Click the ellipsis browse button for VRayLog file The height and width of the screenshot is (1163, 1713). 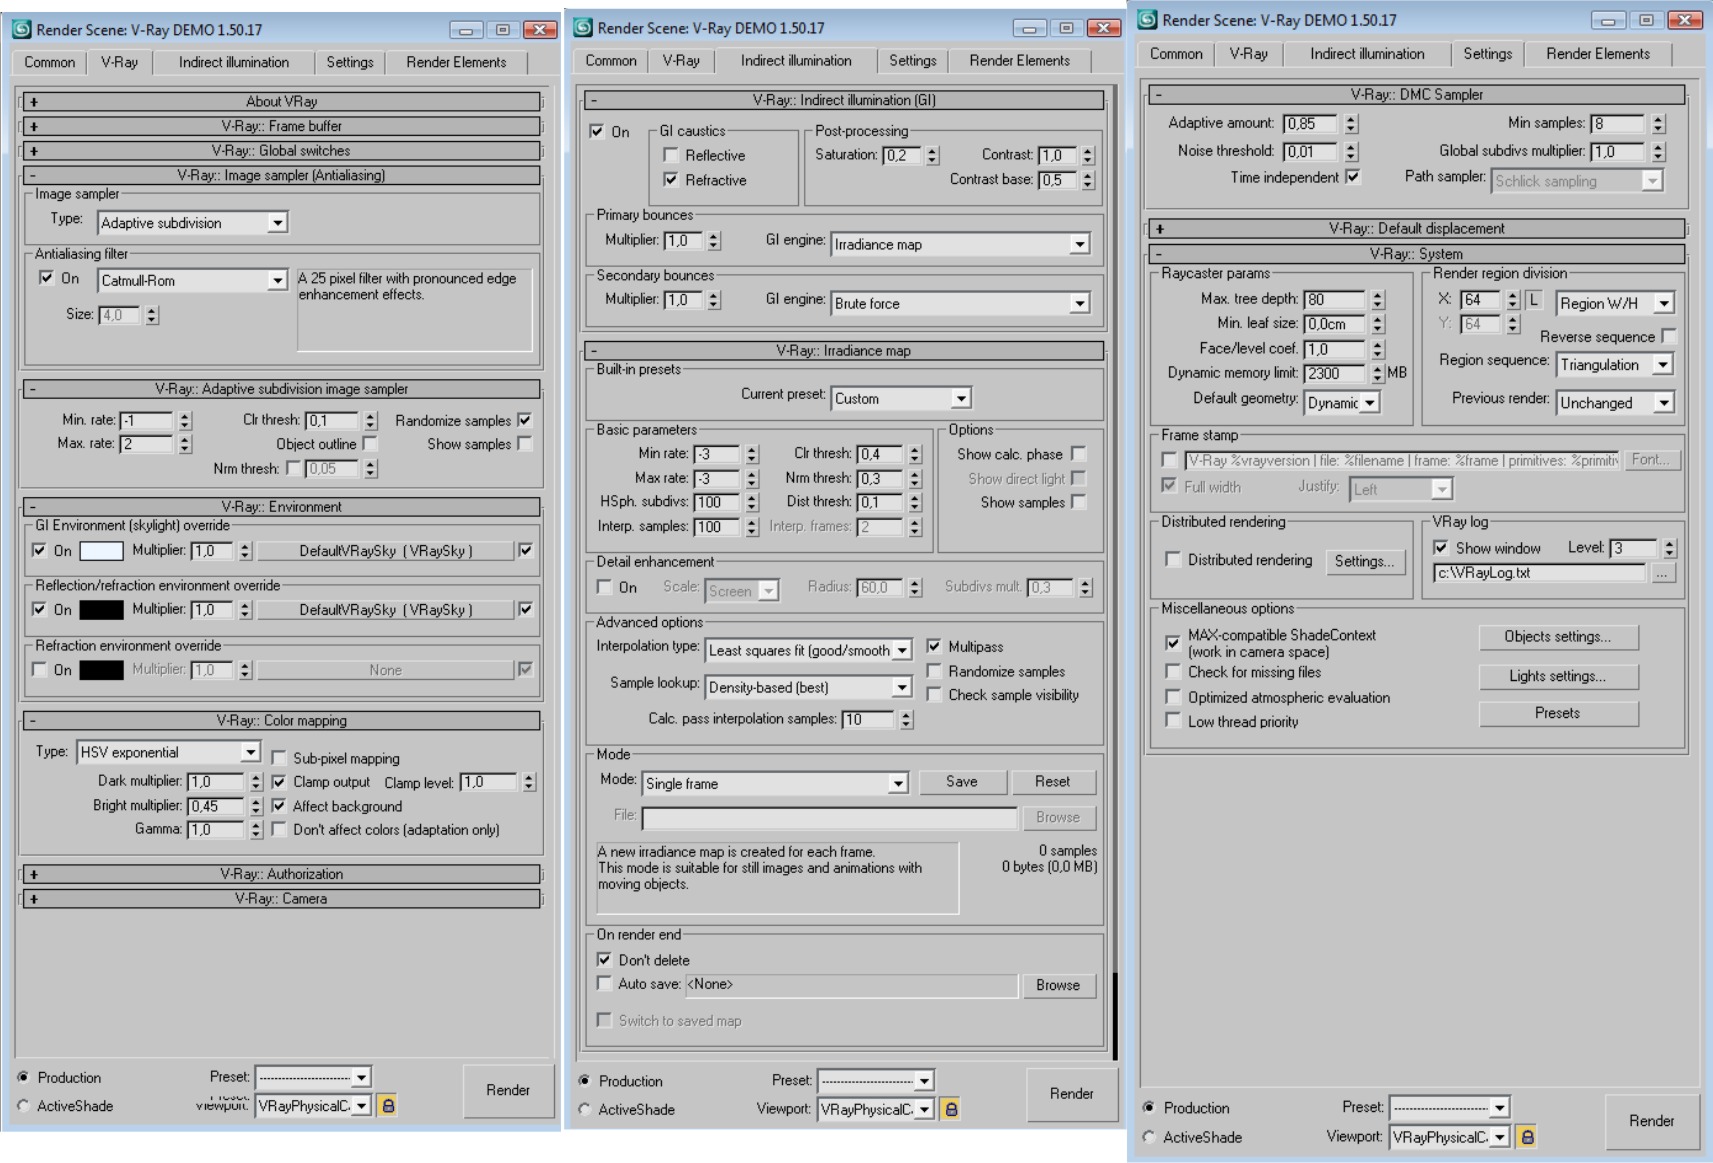[1662, 573]
